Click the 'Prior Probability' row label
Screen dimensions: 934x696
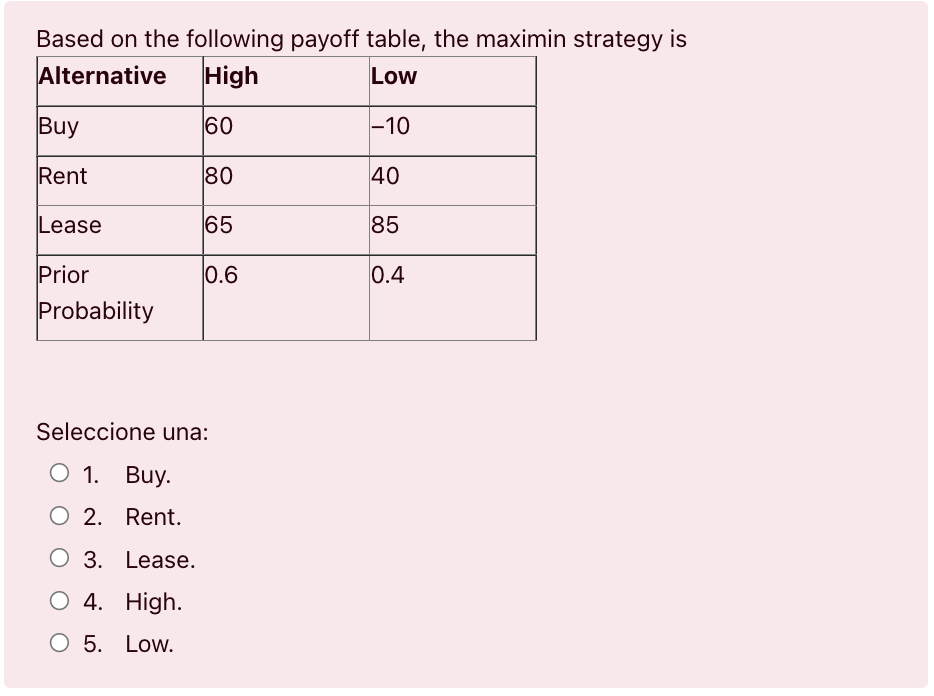pyautogui.click(x=95, y=293)
